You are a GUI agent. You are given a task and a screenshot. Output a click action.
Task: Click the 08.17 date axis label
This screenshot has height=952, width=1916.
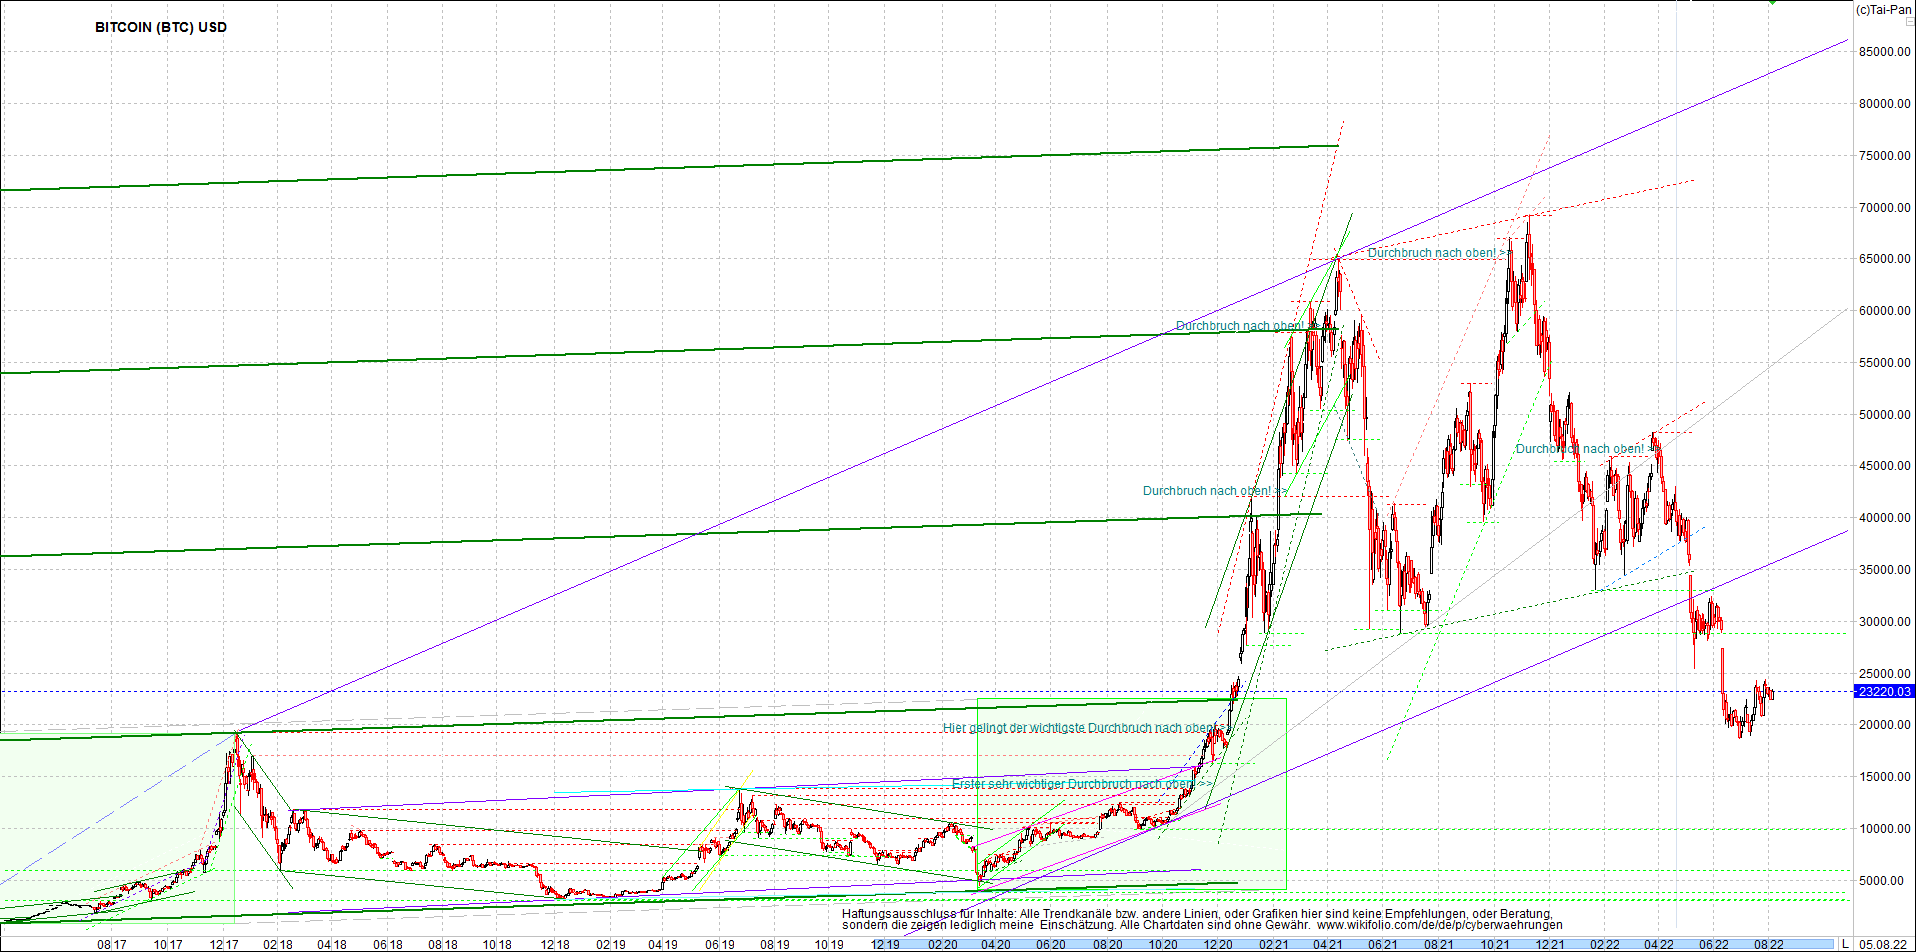tap(112, 944)
